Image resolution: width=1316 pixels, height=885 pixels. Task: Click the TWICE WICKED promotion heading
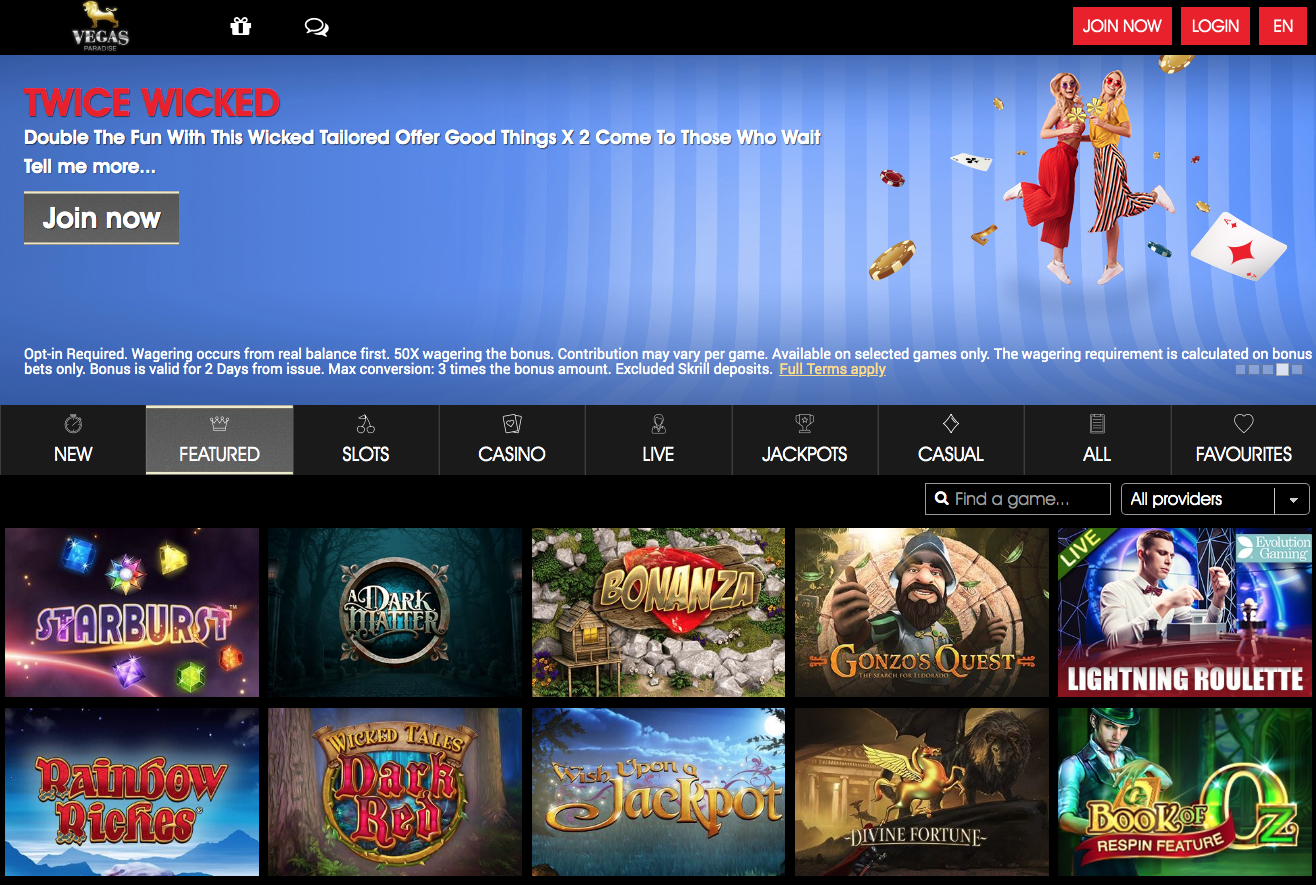[x=152, y=102]
